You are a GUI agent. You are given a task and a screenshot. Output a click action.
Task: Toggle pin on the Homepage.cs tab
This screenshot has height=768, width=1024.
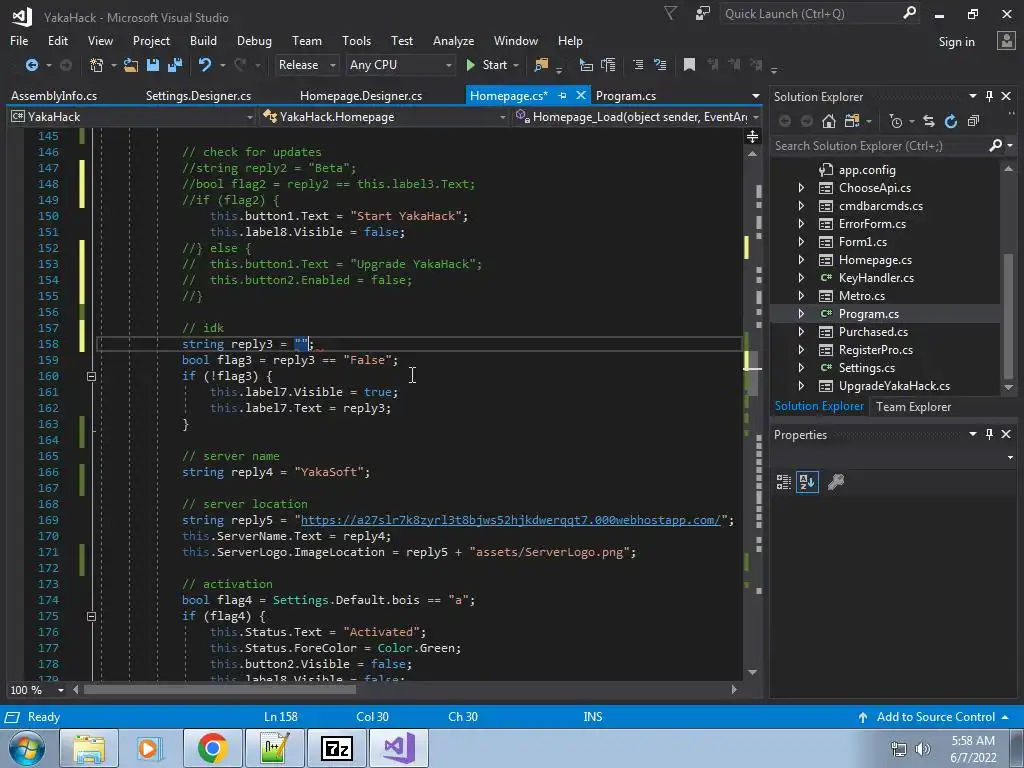[562, 95]
